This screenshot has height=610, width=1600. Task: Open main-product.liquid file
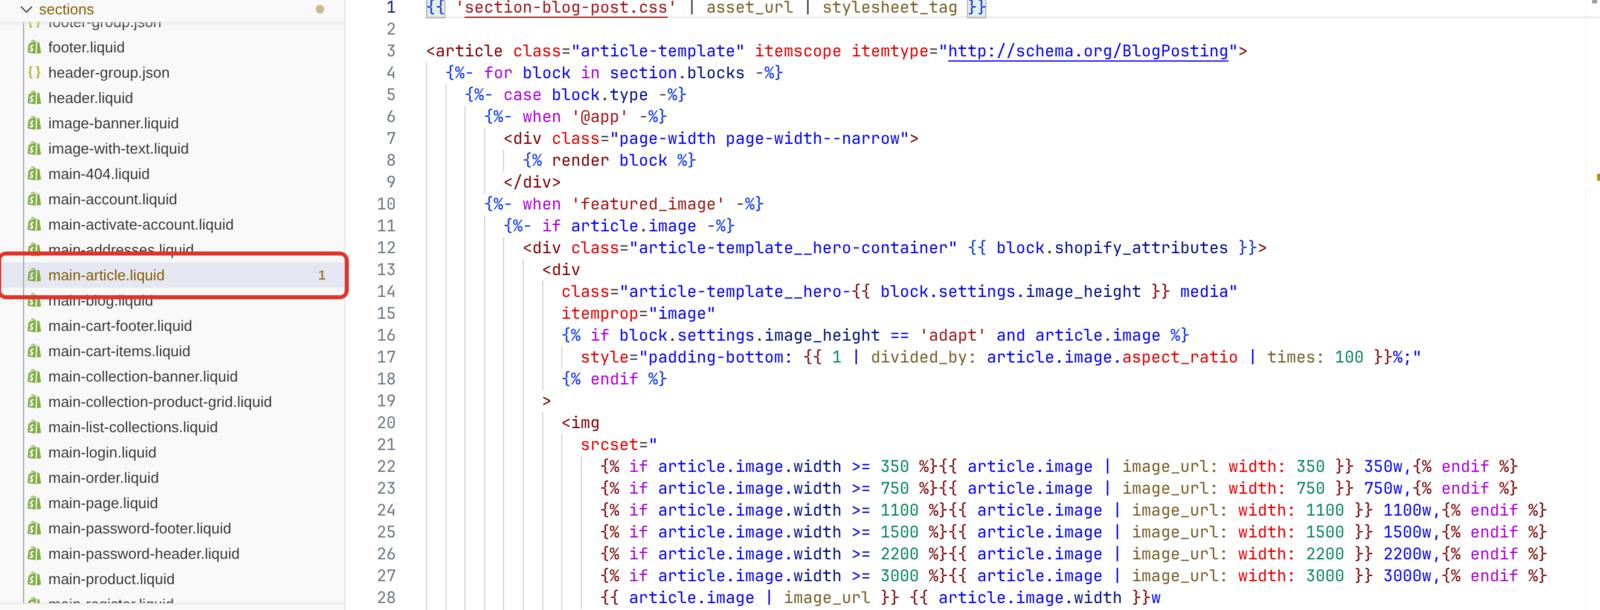coord(111,579)
